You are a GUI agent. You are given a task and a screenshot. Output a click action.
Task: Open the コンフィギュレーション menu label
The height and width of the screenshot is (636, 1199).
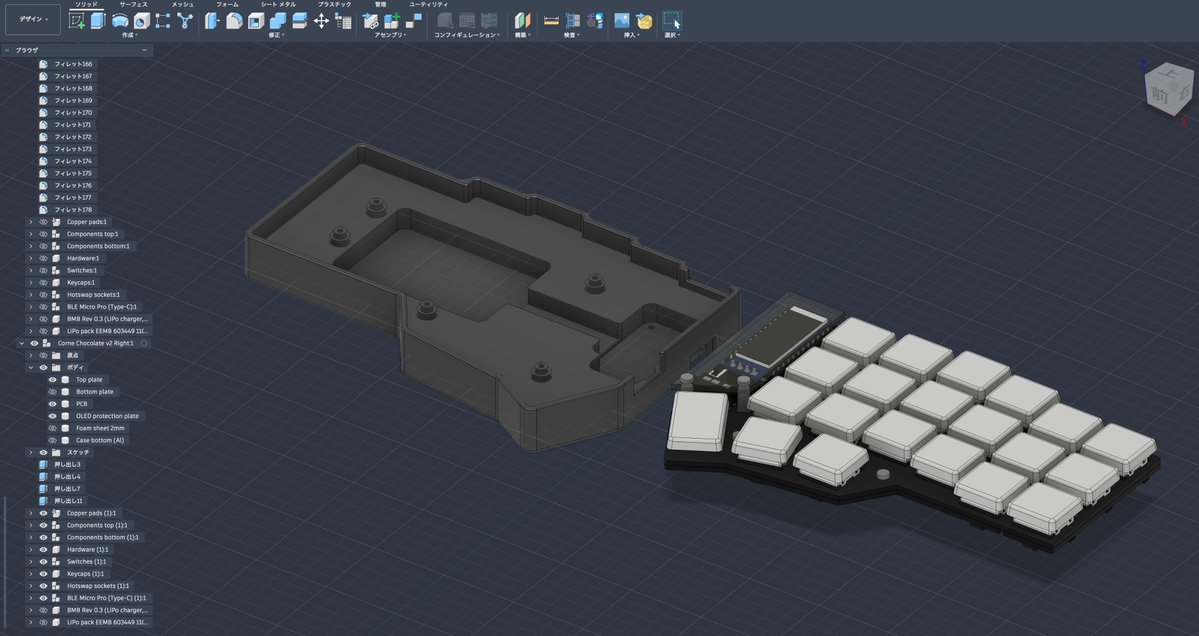(x=466, y=35)
